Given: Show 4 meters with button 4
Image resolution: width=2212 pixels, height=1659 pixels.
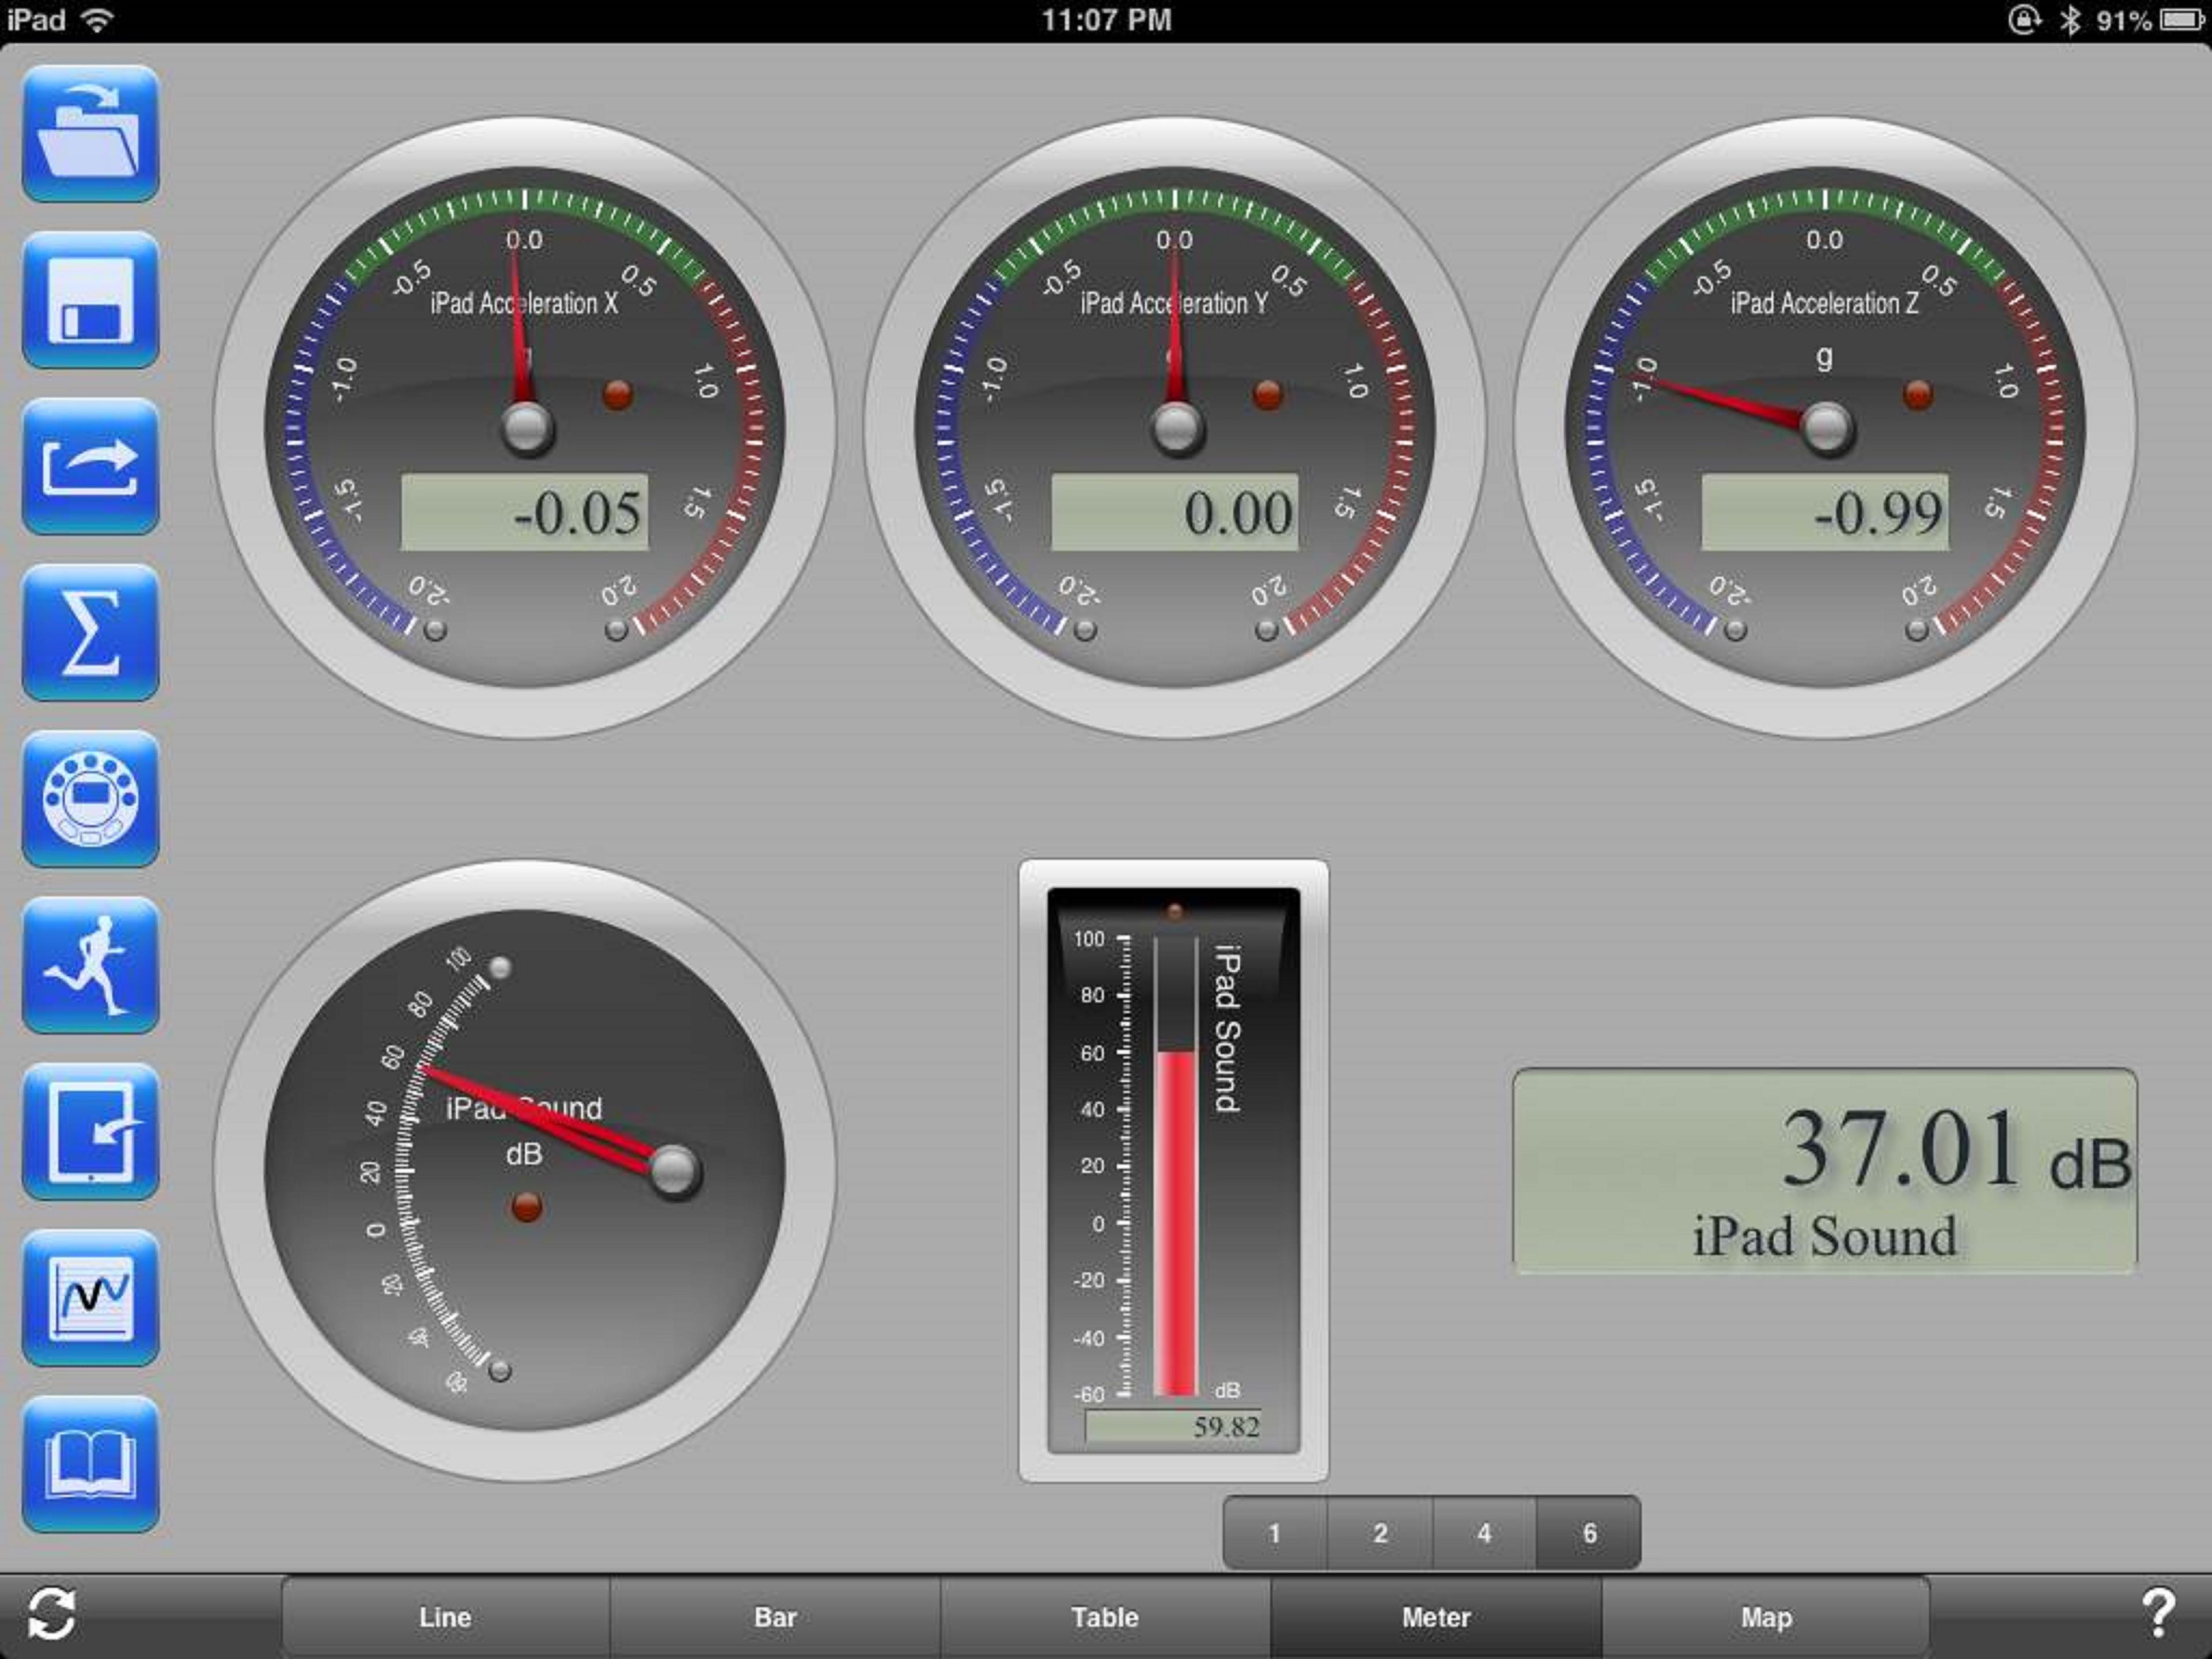Looking at the screenshot, I should [1485, 1533].
